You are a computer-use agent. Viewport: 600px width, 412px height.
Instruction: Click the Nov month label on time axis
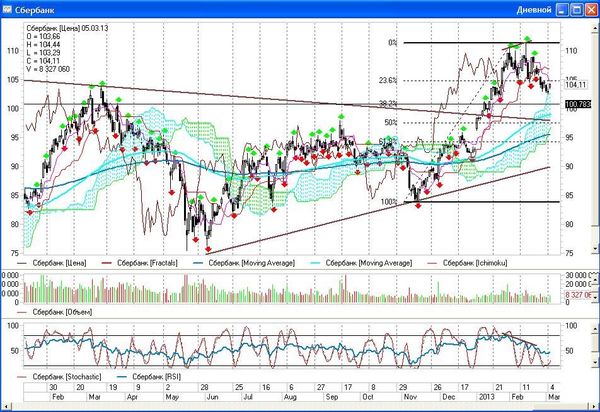coord(410,397)
